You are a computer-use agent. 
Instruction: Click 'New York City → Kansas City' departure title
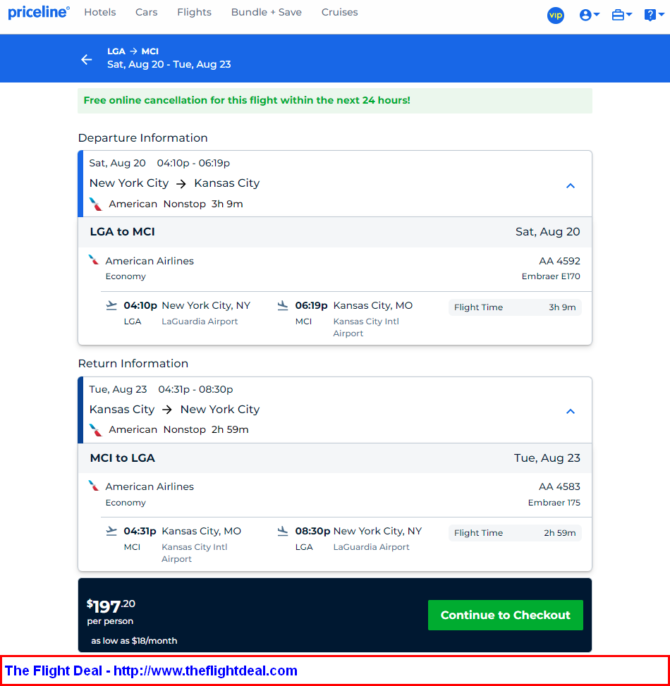[x=174, y=183]
